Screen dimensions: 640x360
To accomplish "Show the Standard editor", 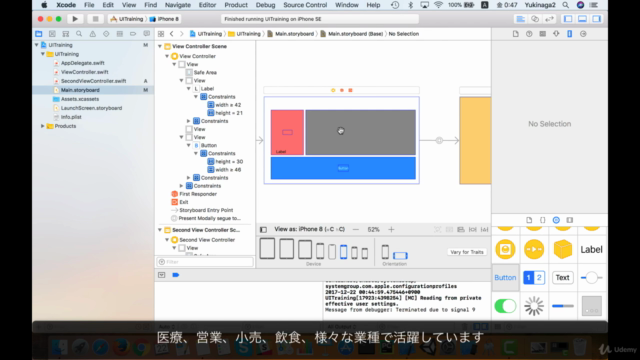I will [520, 19].
